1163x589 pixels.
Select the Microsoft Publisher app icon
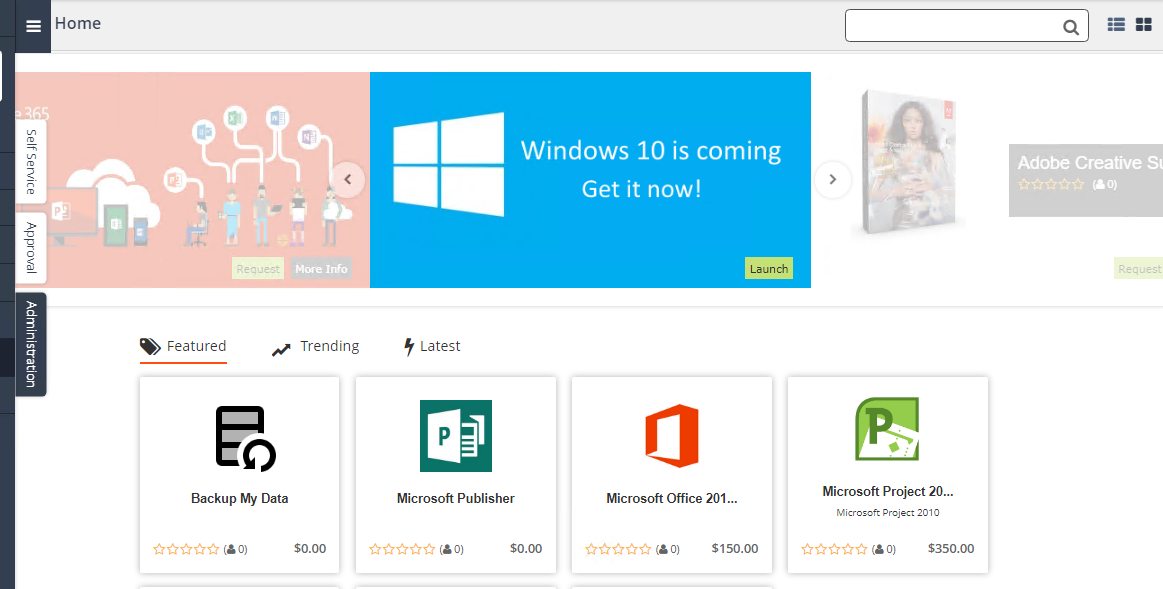click(455, 435)
